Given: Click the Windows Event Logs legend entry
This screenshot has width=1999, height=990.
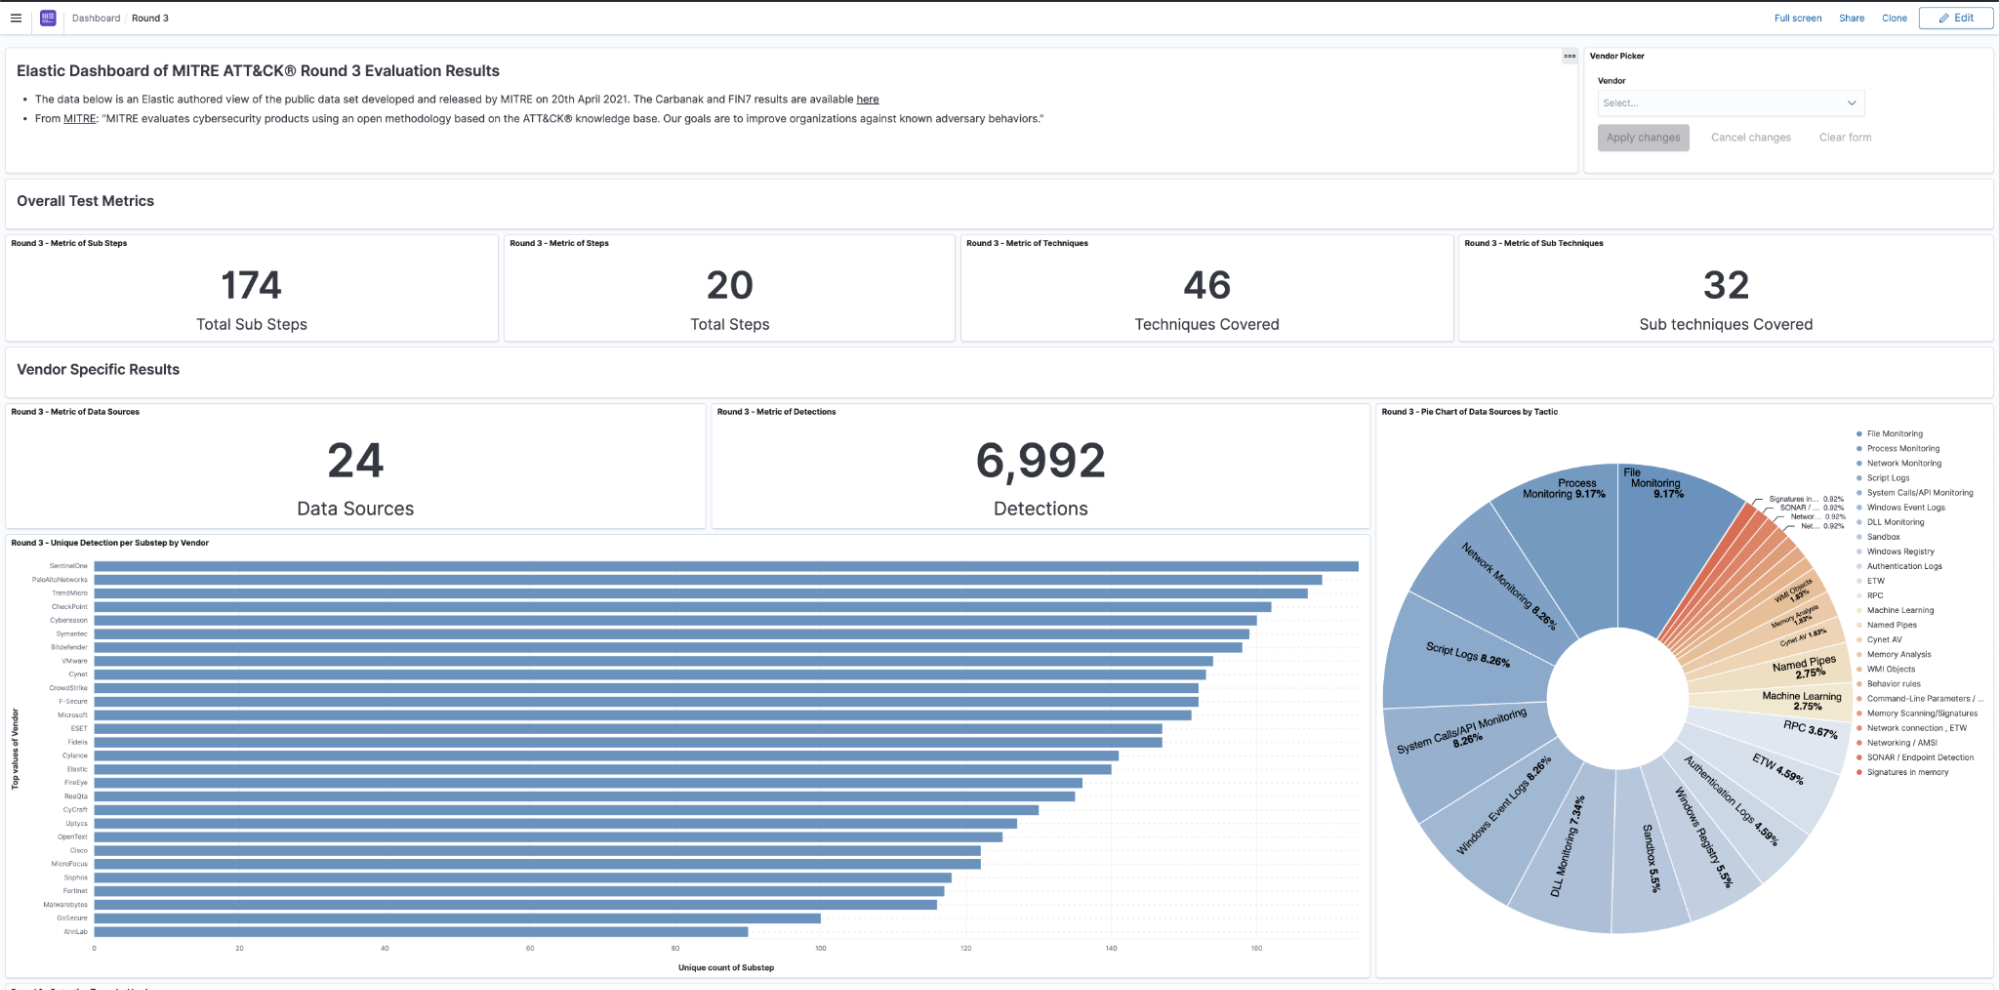Looking at the screenshot, I should click(1906, 507).
